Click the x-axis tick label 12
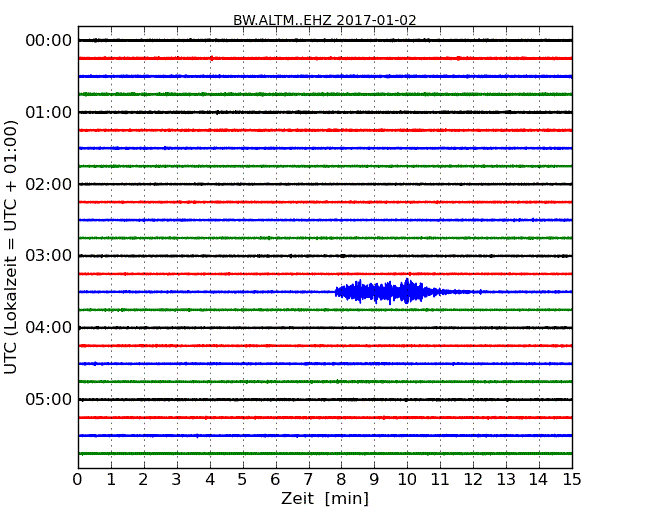The width and height of the screenshot is (650, 520). click(x=473, y=479)
